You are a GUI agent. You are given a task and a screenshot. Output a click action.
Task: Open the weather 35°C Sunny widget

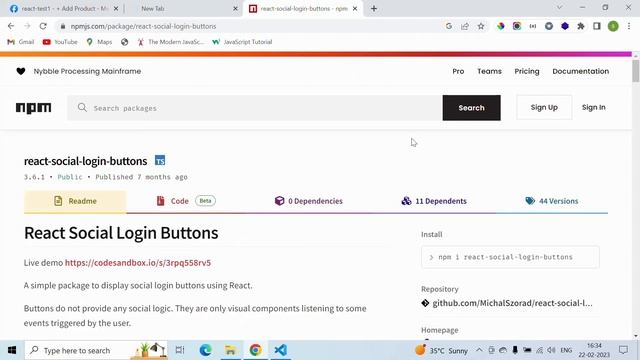441,350
